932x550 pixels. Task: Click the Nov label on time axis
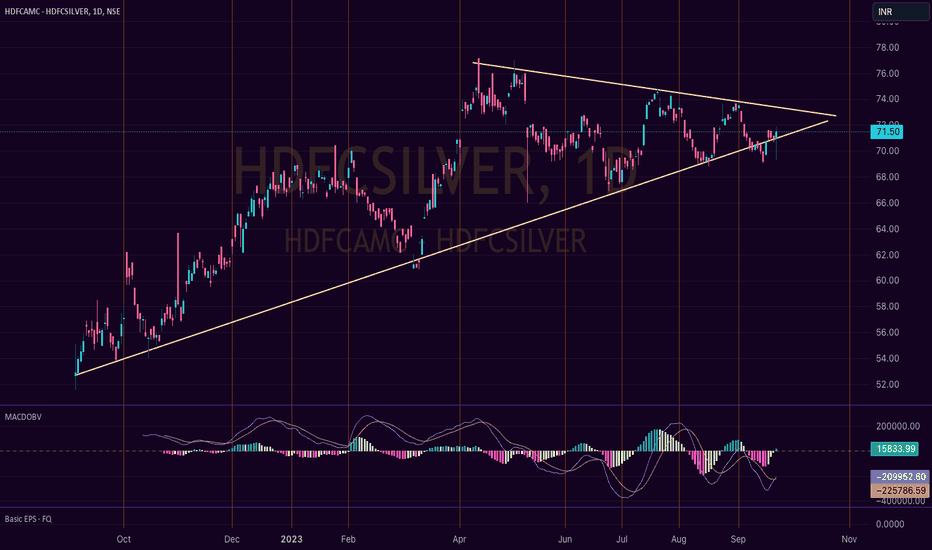click(849, 539)
